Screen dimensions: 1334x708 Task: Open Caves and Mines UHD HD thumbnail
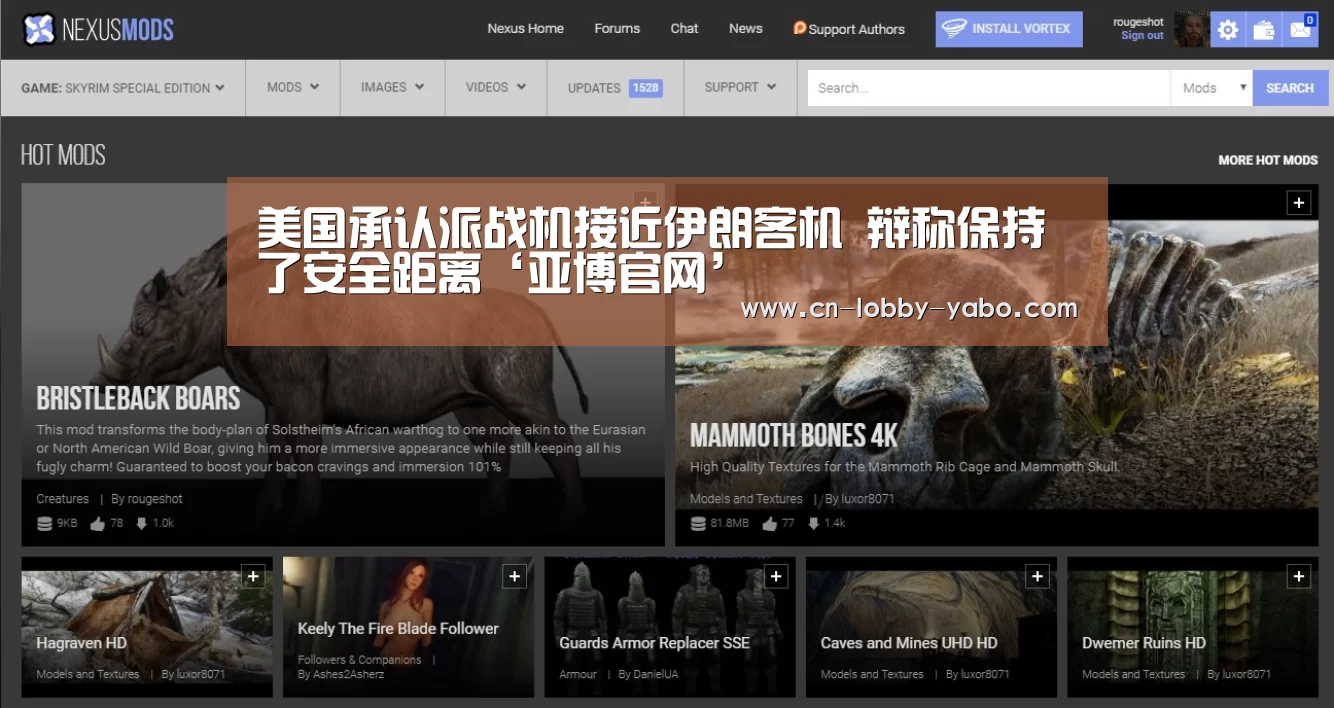click(931, 627)
